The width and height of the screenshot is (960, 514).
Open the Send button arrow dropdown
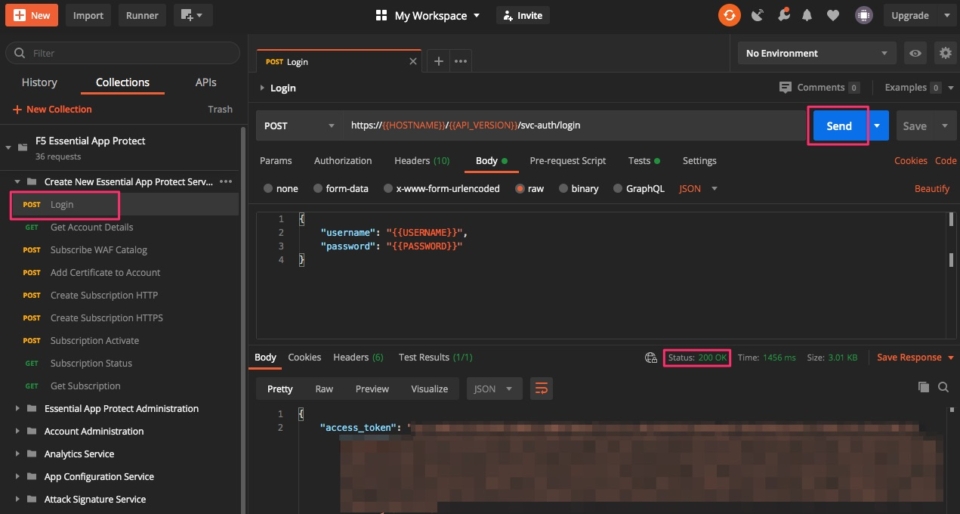tap(877, 125)
